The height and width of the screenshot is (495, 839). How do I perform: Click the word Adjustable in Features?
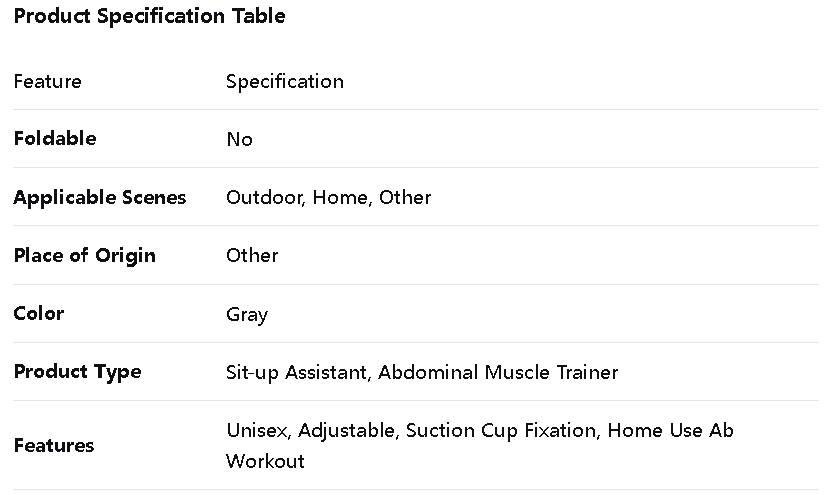pos(348,430)
